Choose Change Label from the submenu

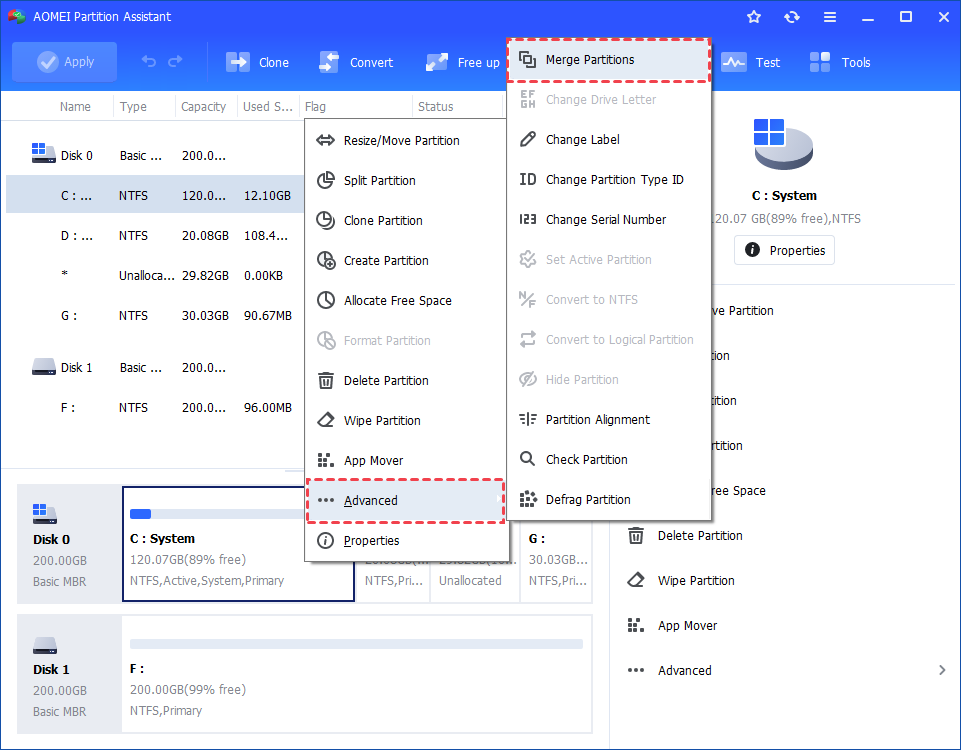tap(609, 140)
